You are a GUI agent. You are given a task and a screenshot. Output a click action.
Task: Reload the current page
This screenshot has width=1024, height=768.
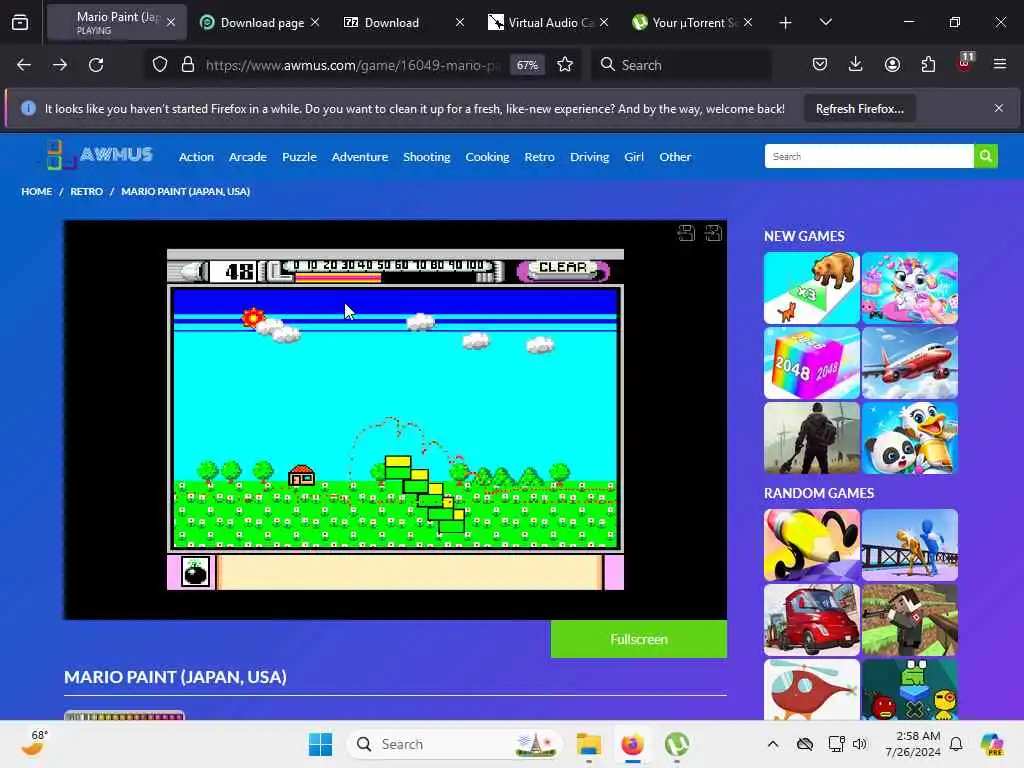click(96, 65)
